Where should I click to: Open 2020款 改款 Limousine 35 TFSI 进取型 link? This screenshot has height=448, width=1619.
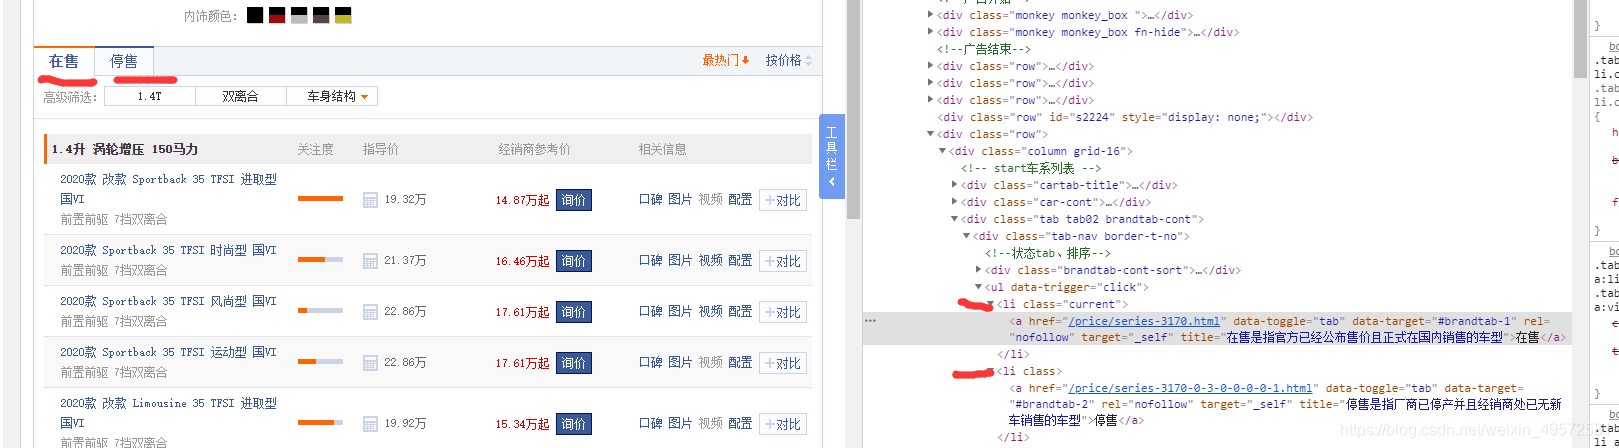point(168,413)
